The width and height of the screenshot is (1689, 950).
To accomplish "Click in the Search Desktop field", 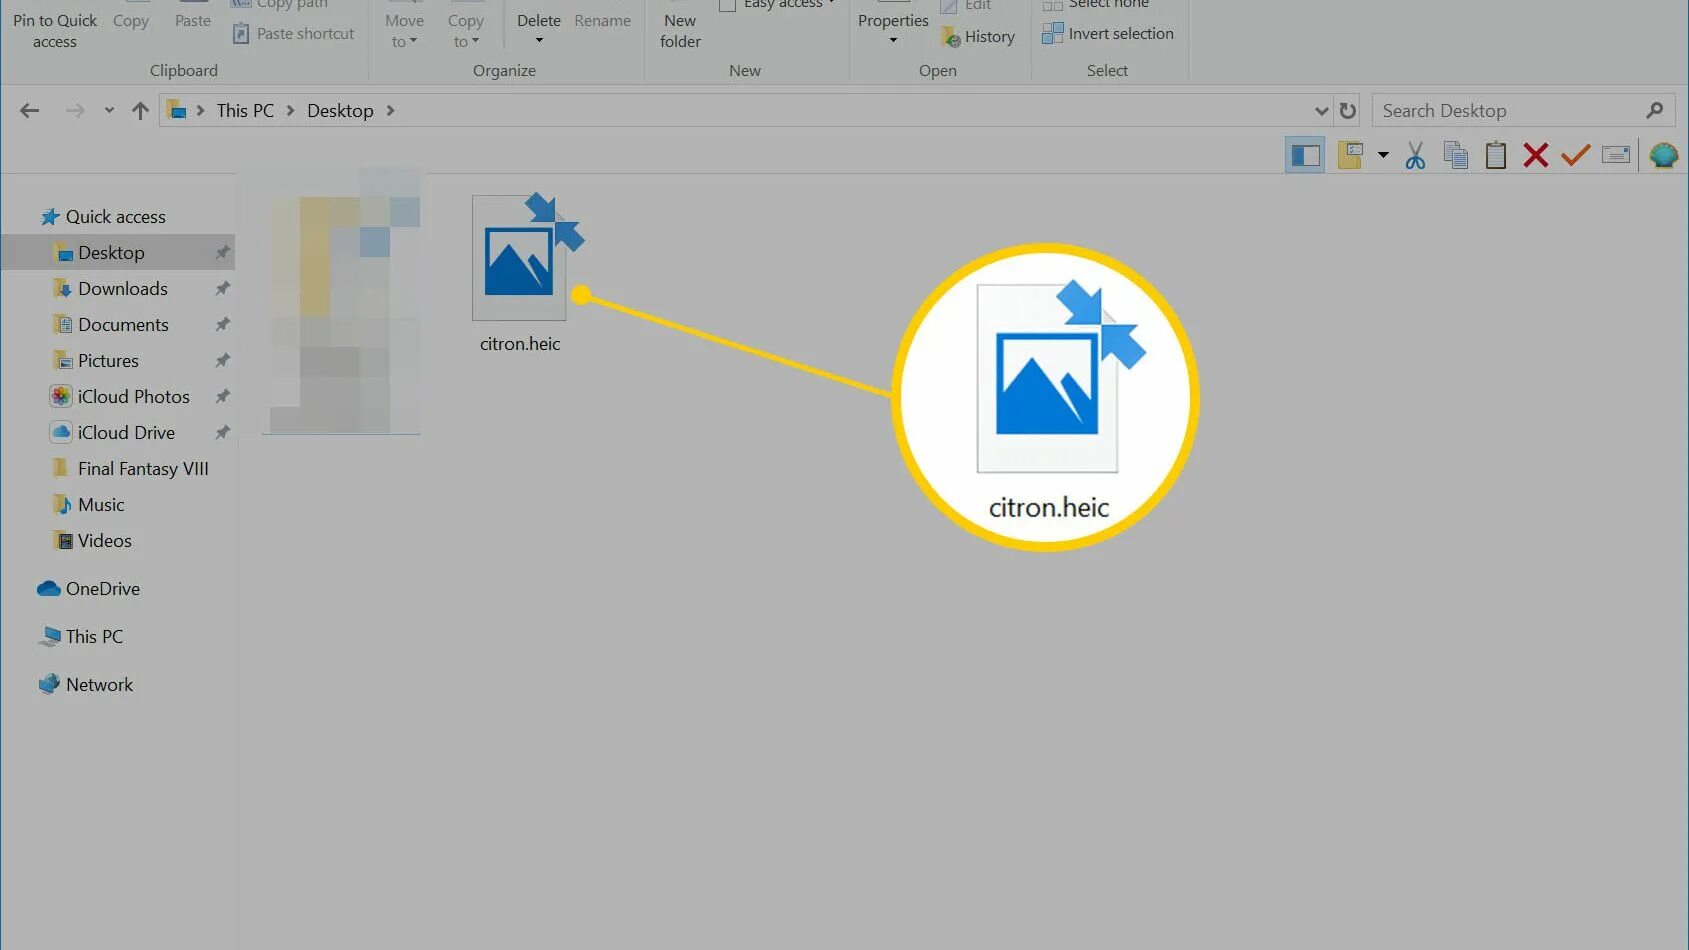I will point(1524,111).
